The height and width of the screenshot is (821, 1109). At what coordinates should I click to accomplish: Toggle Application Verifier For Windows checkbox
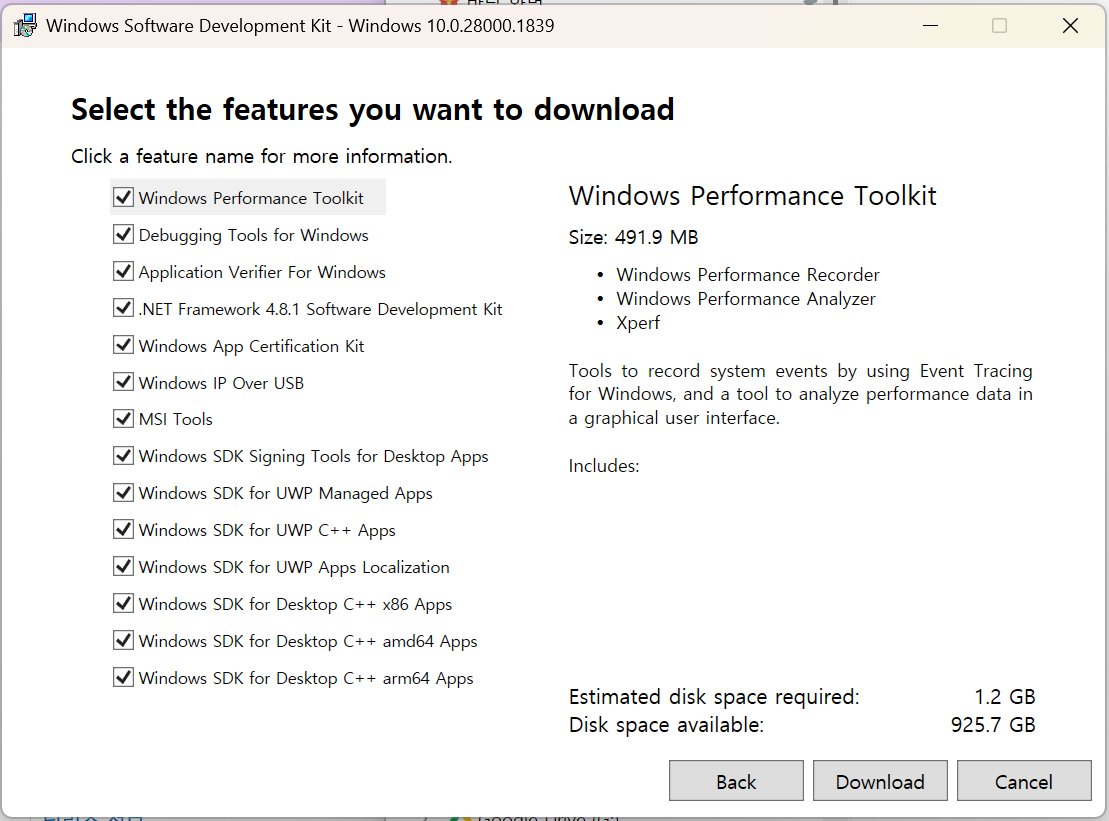(x=124, y=272)
